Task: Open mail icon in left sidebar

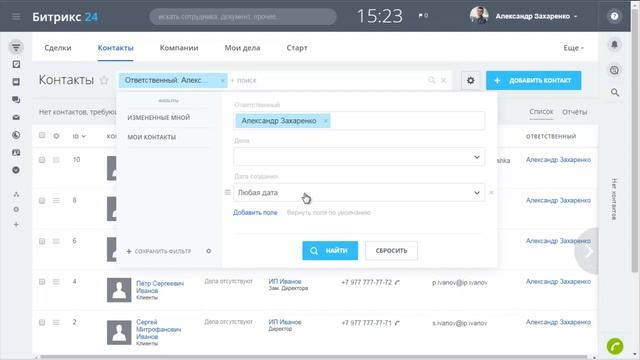Action: [x=16, y=118]
